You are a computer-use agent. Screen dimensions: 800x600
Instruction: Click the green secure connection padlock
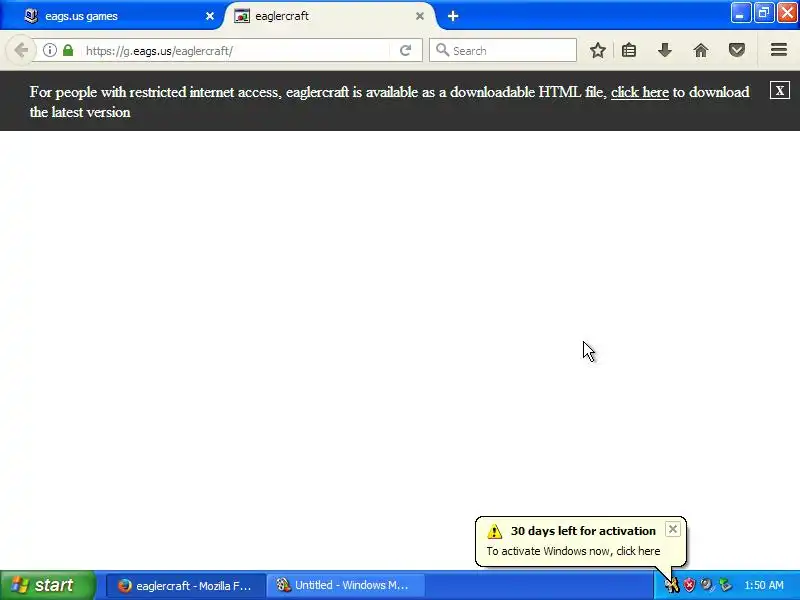[x=68, y=51]
